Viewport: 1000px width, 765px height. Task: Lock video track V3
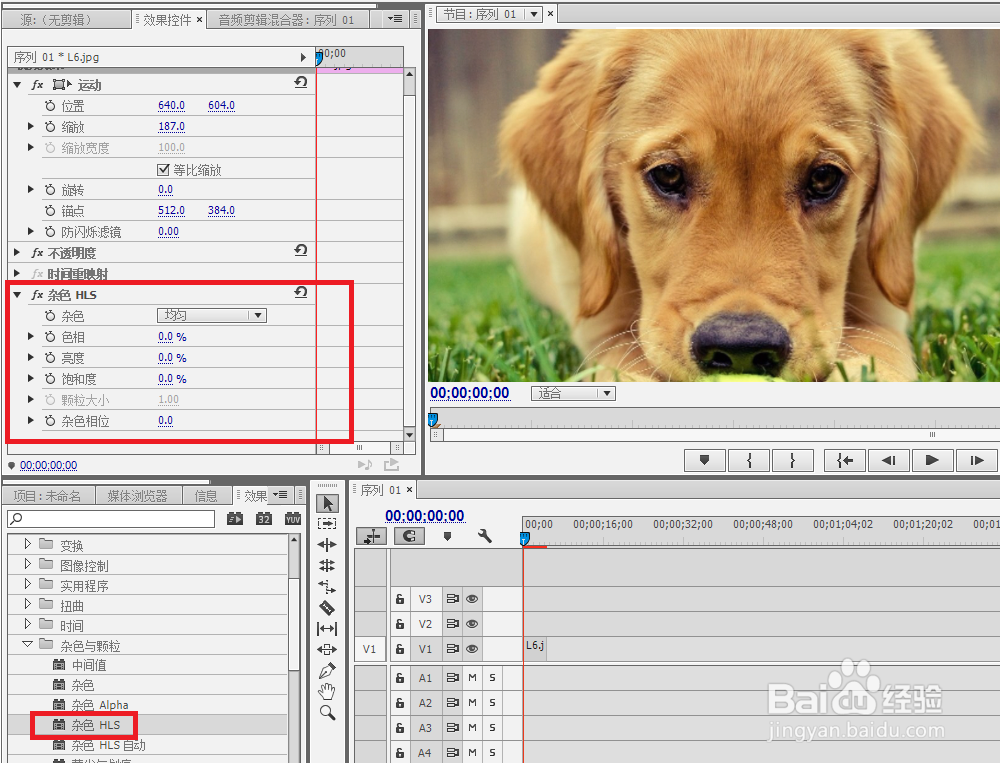click(400, 599)
